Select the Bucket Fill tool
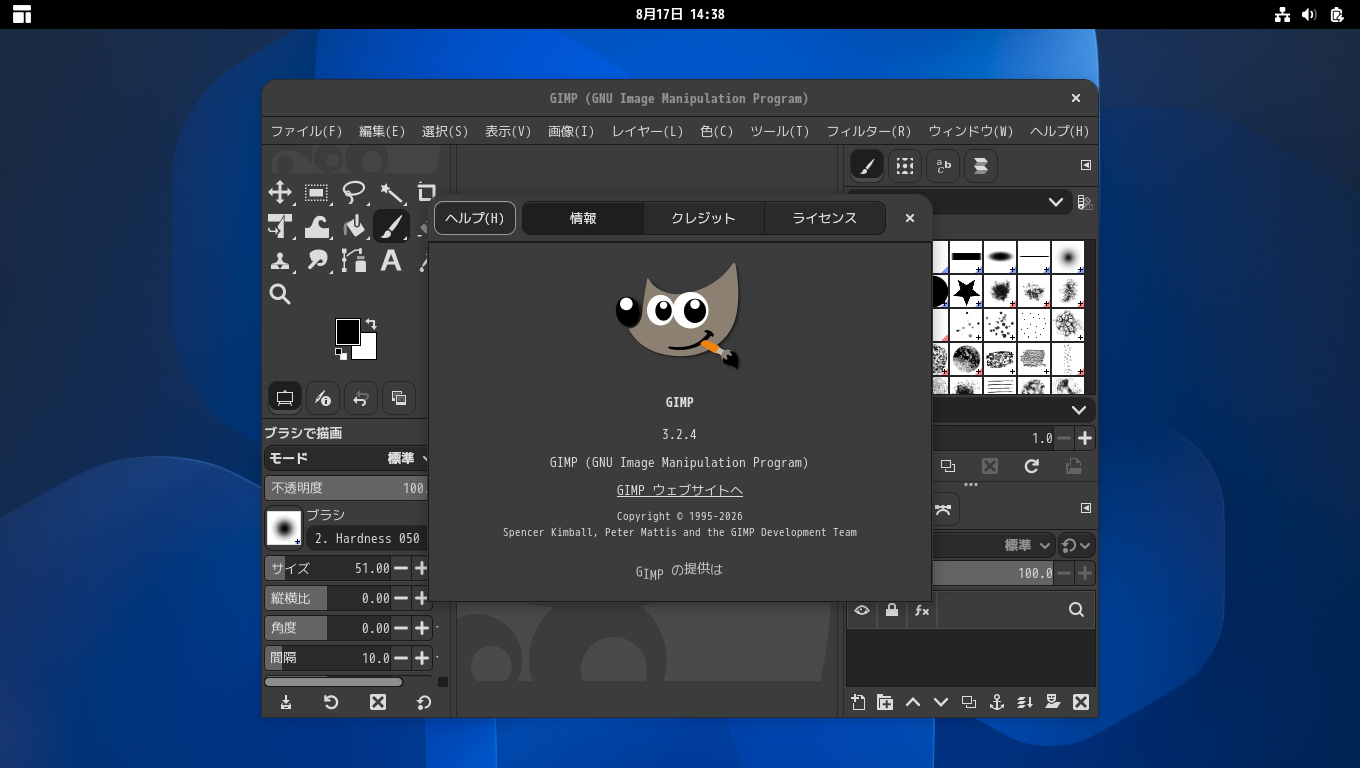The image size is (1360, 768). coord(354,227)
